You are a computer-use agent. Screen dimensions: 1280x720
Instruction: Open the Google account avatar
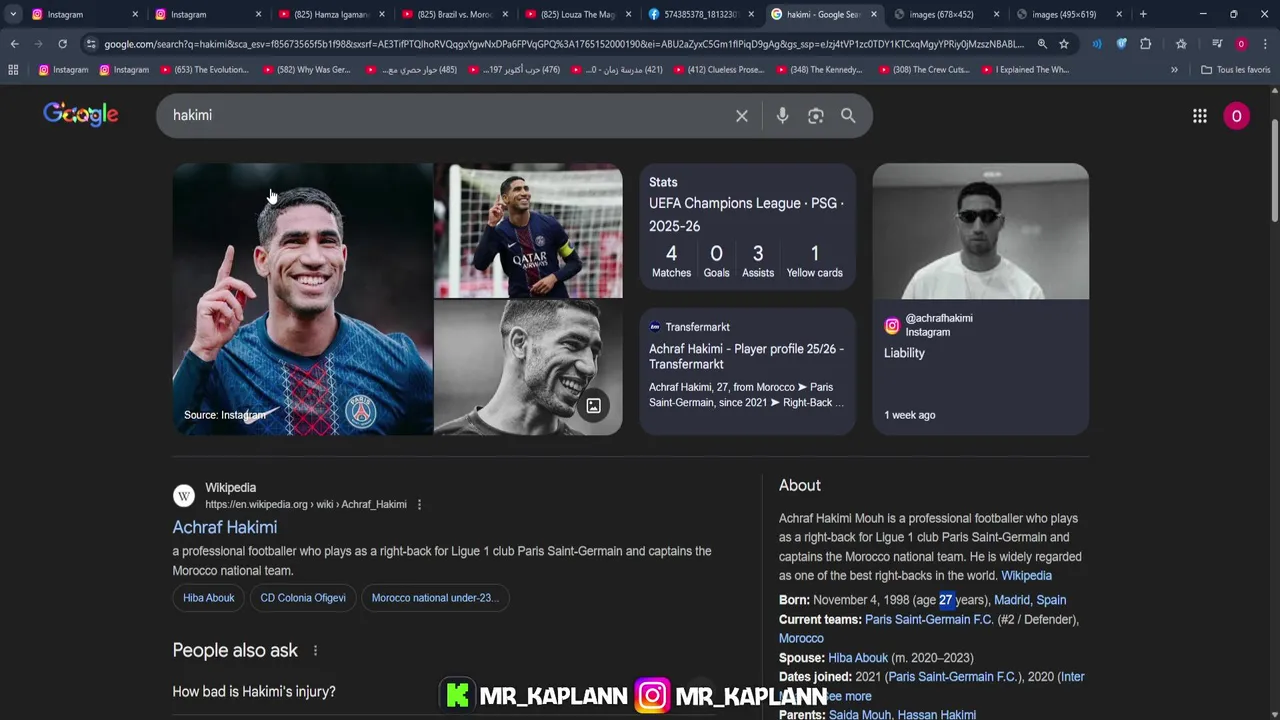point(1237,116)
